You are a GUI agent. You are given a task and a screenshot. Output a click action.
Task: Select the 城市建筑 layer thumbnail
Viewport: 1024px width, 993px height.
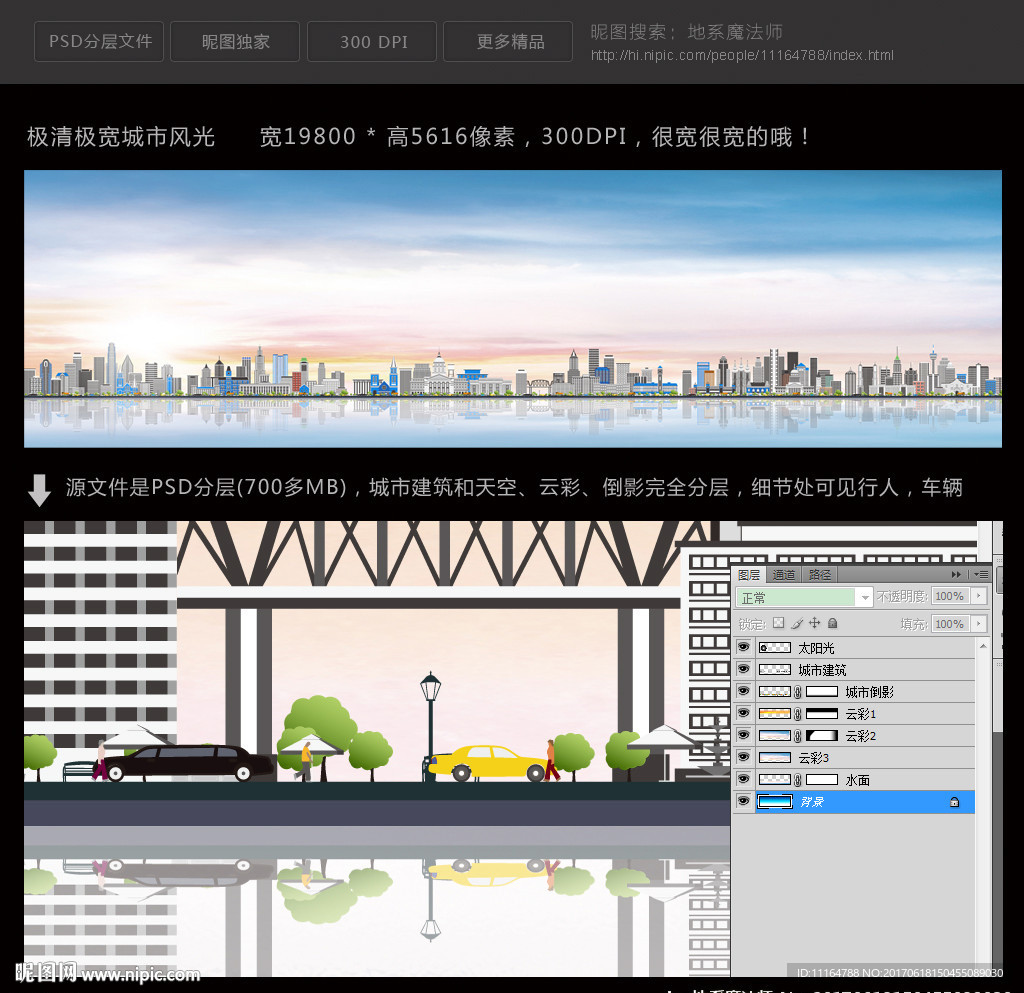click(x=775, y=670)
